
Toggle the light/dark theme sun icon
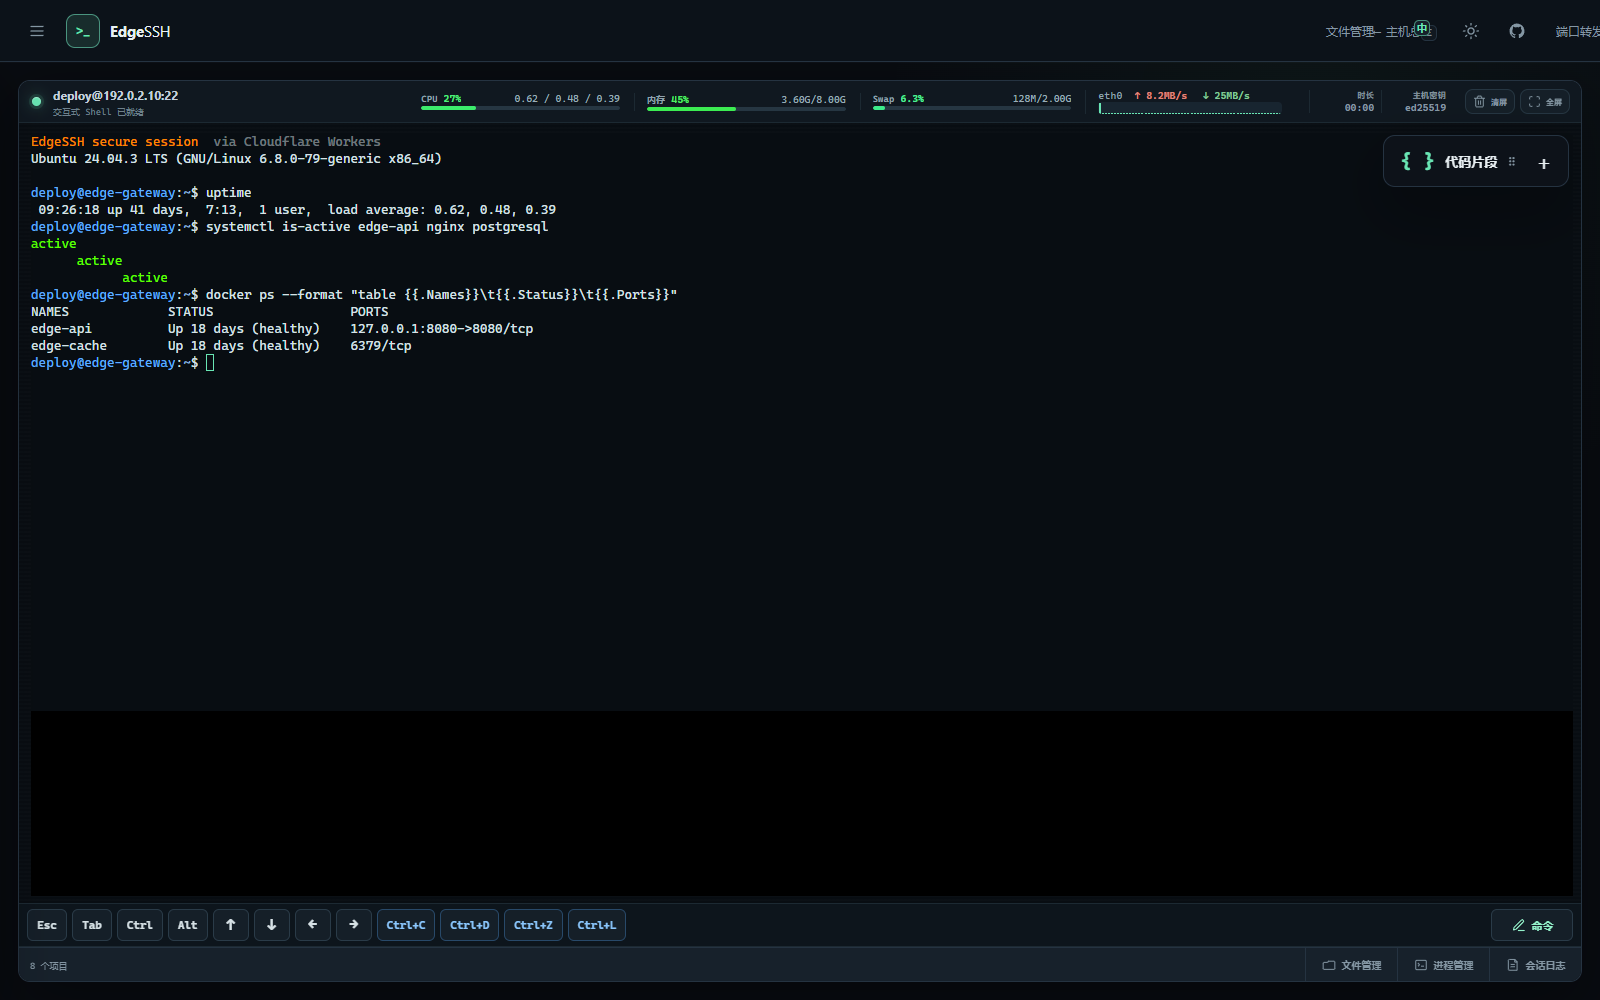pyautogui.click(x=1470, y=31)
